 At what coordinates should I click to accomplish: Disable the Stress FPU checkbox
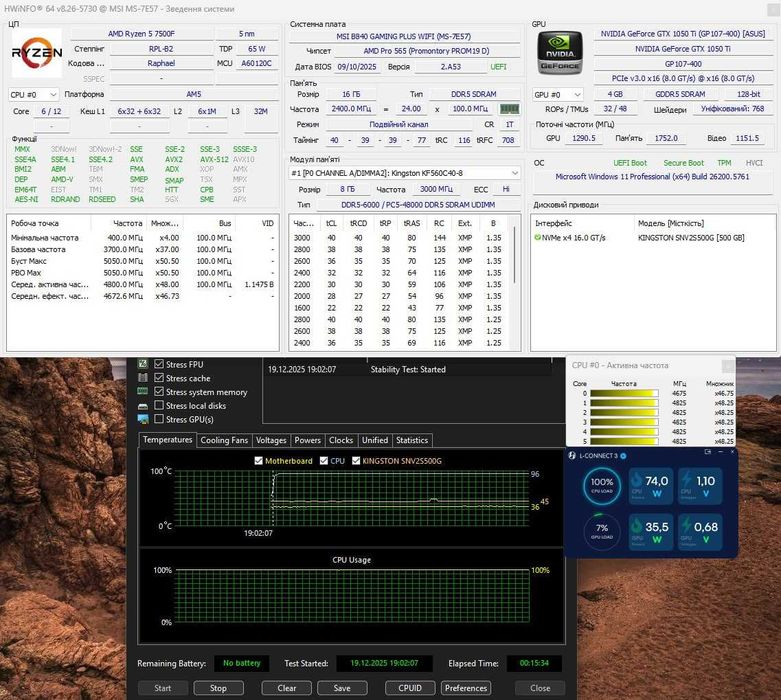pyautogui.click(x=159, y=364)
